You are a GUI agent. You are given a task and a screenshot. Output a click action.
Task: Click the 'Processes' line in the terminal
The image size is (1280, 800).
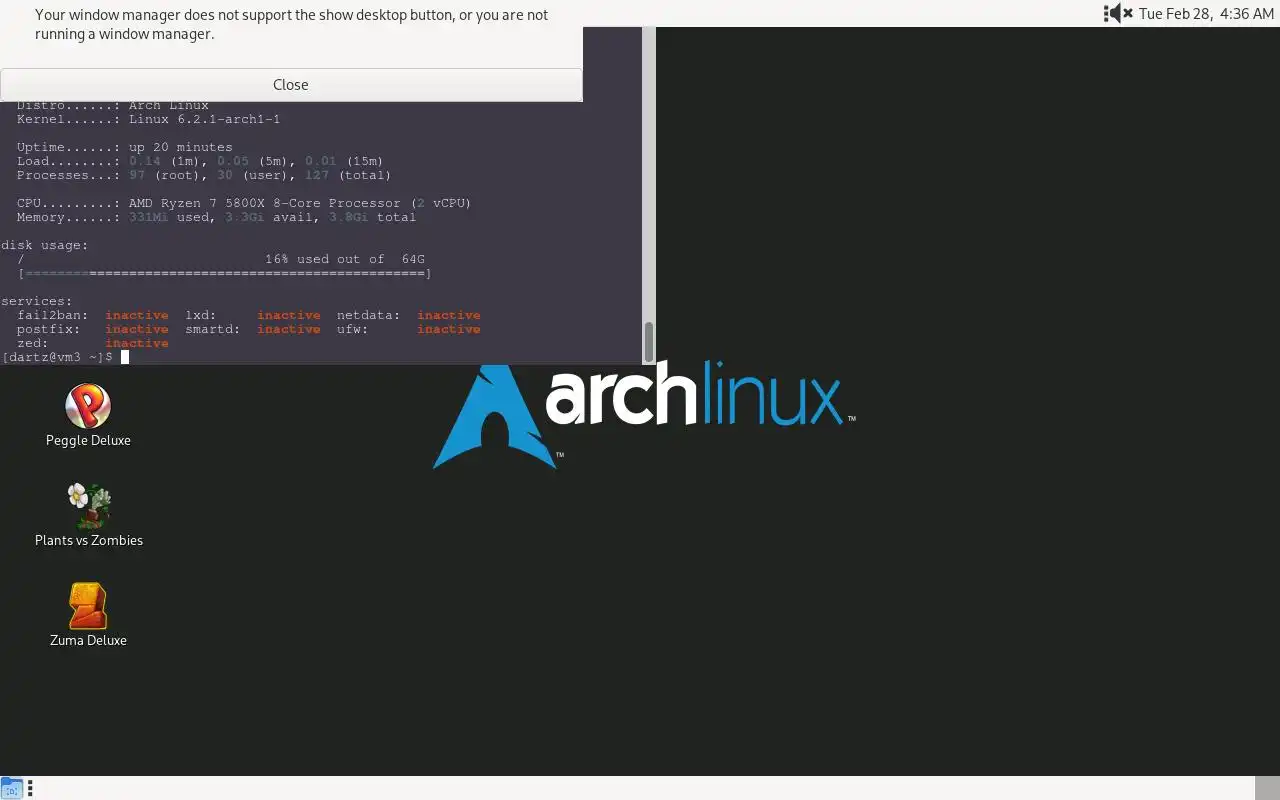point(204,175)
